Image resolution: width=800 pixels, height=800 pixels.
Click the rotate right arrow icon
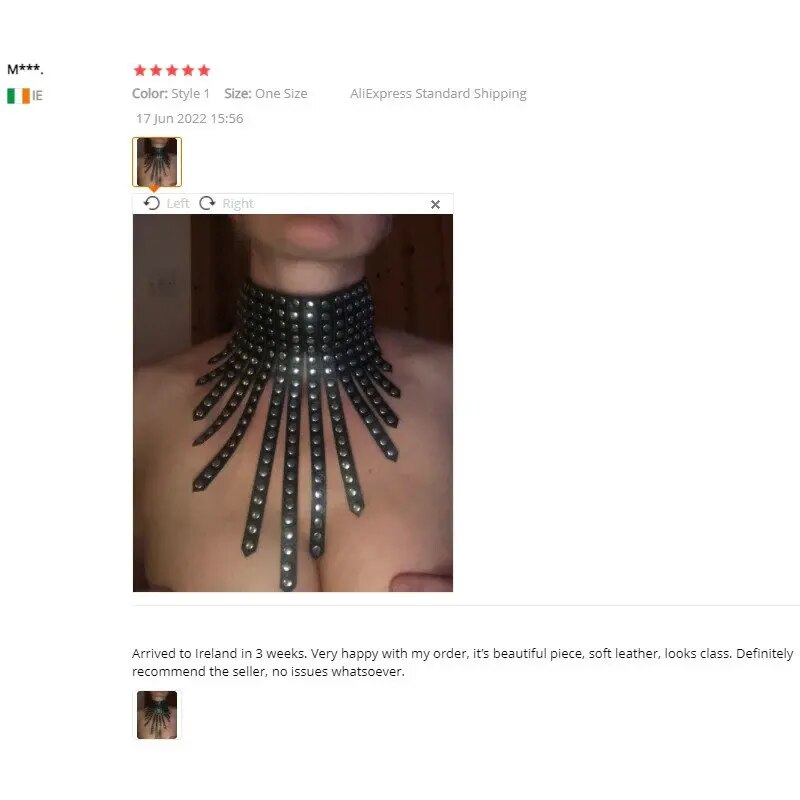click(x=207, y=203)
